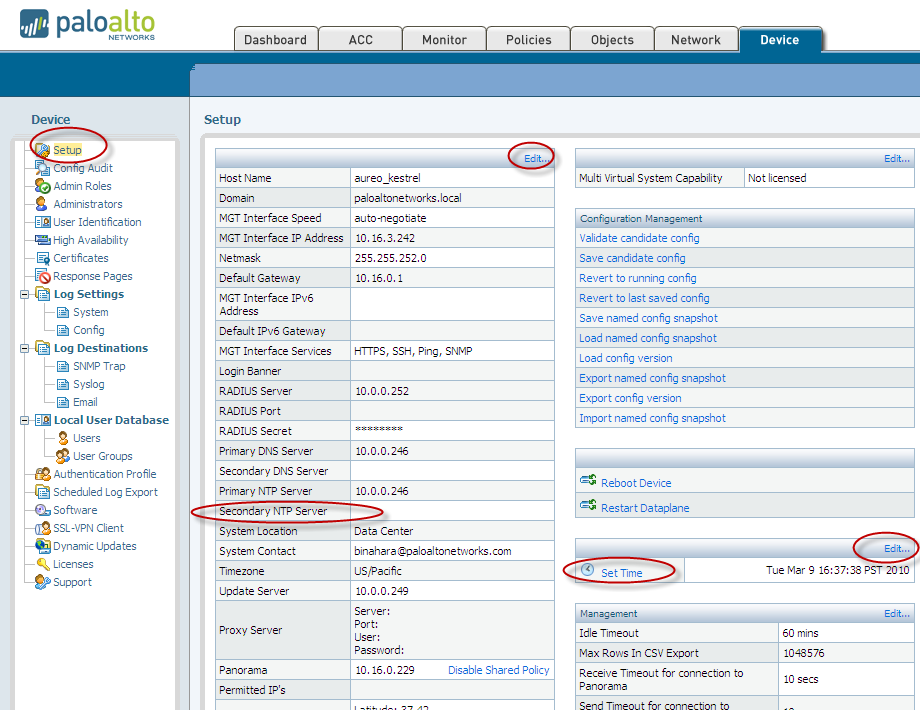The image size is (920, 710).
Task: Edit the date and time settings
Action: coord(897,549)
